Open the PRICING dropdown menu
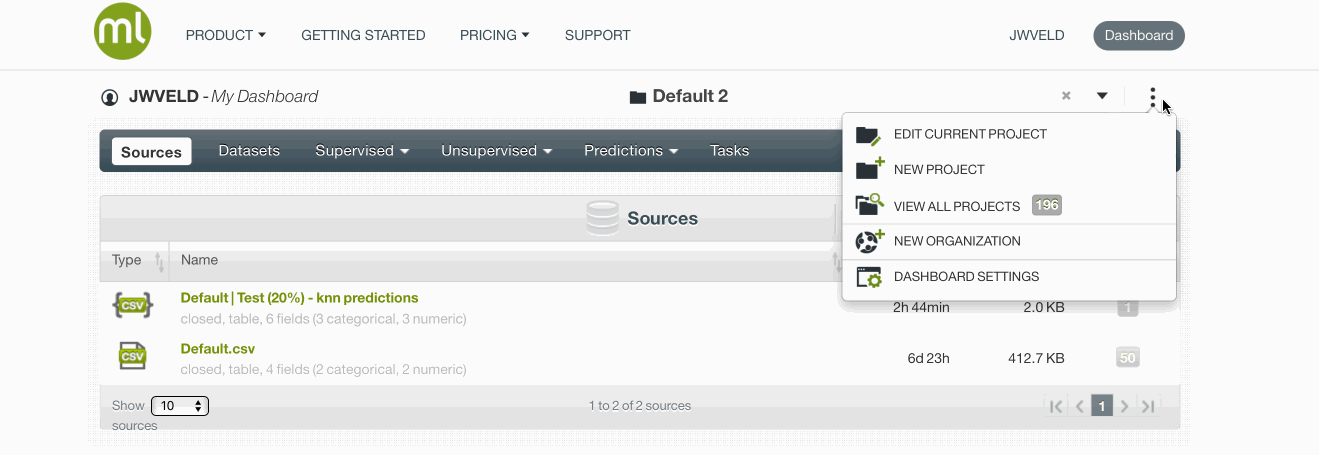 (494, 35)
